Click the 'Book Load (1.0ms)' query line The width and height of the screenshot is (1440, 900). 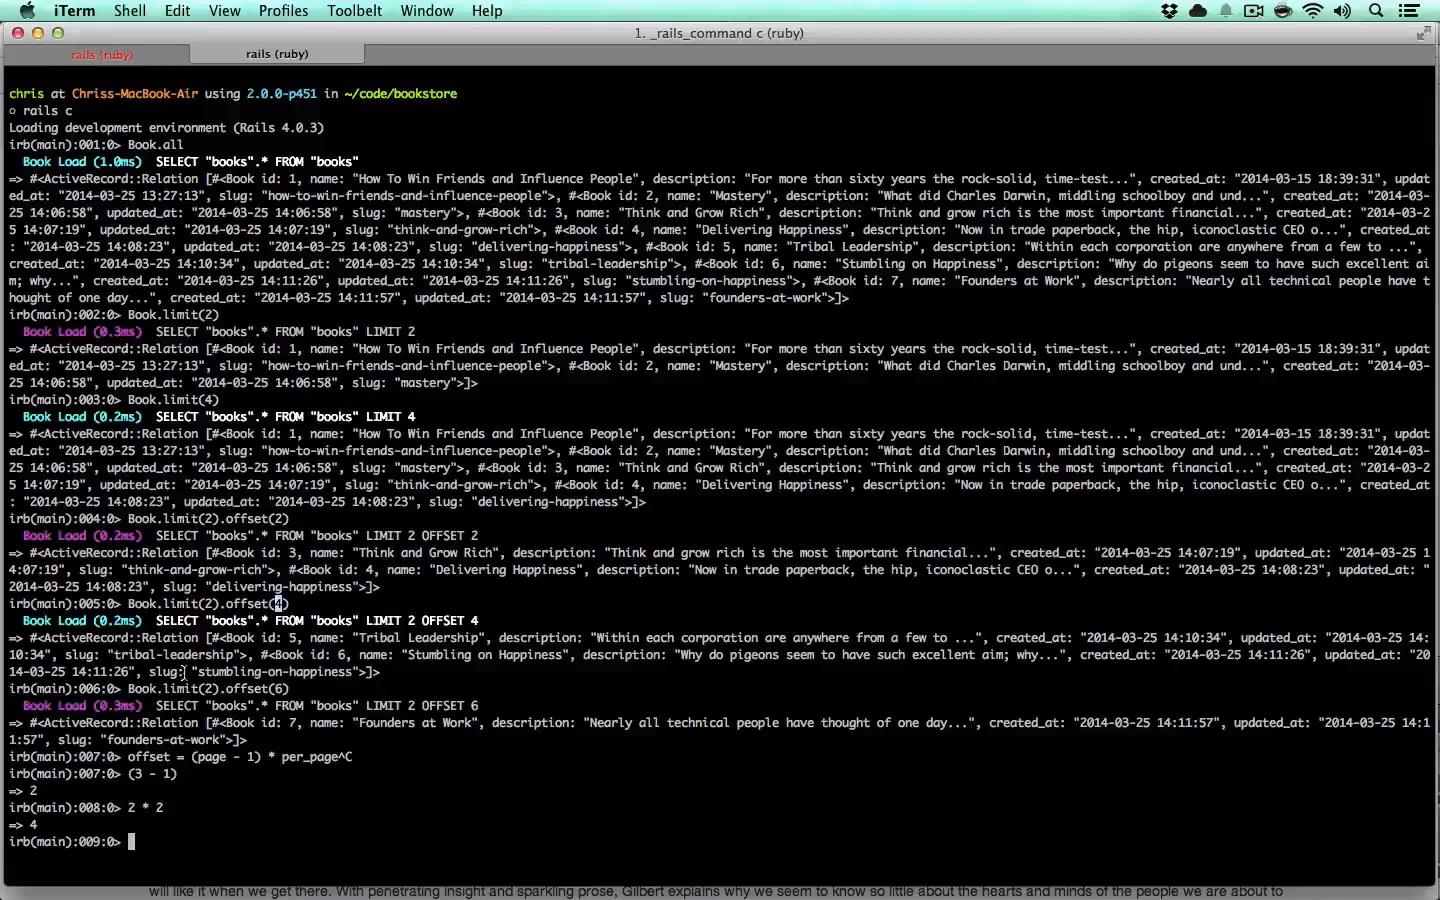(x=190, y=162)
